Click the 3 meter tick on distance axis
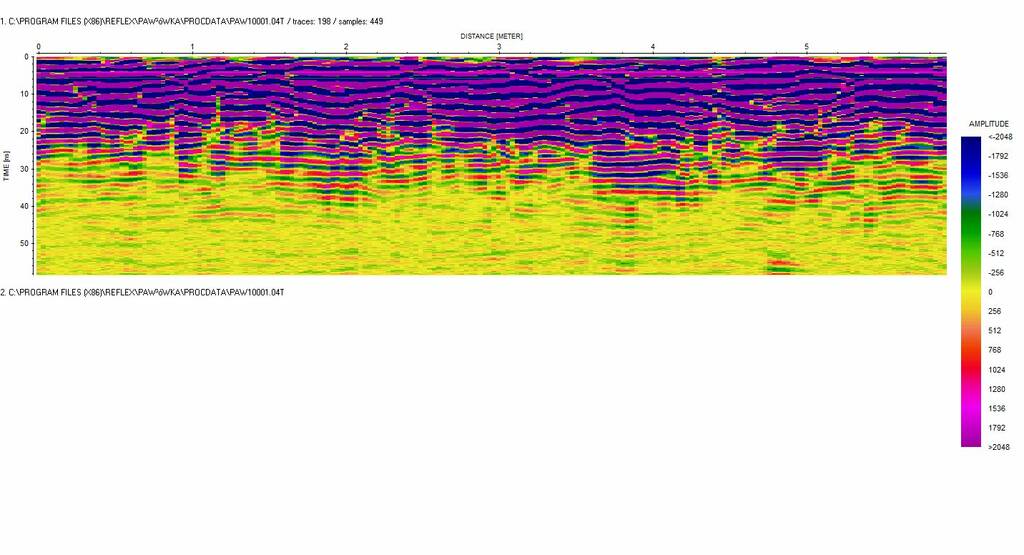 tap(499, 47)
